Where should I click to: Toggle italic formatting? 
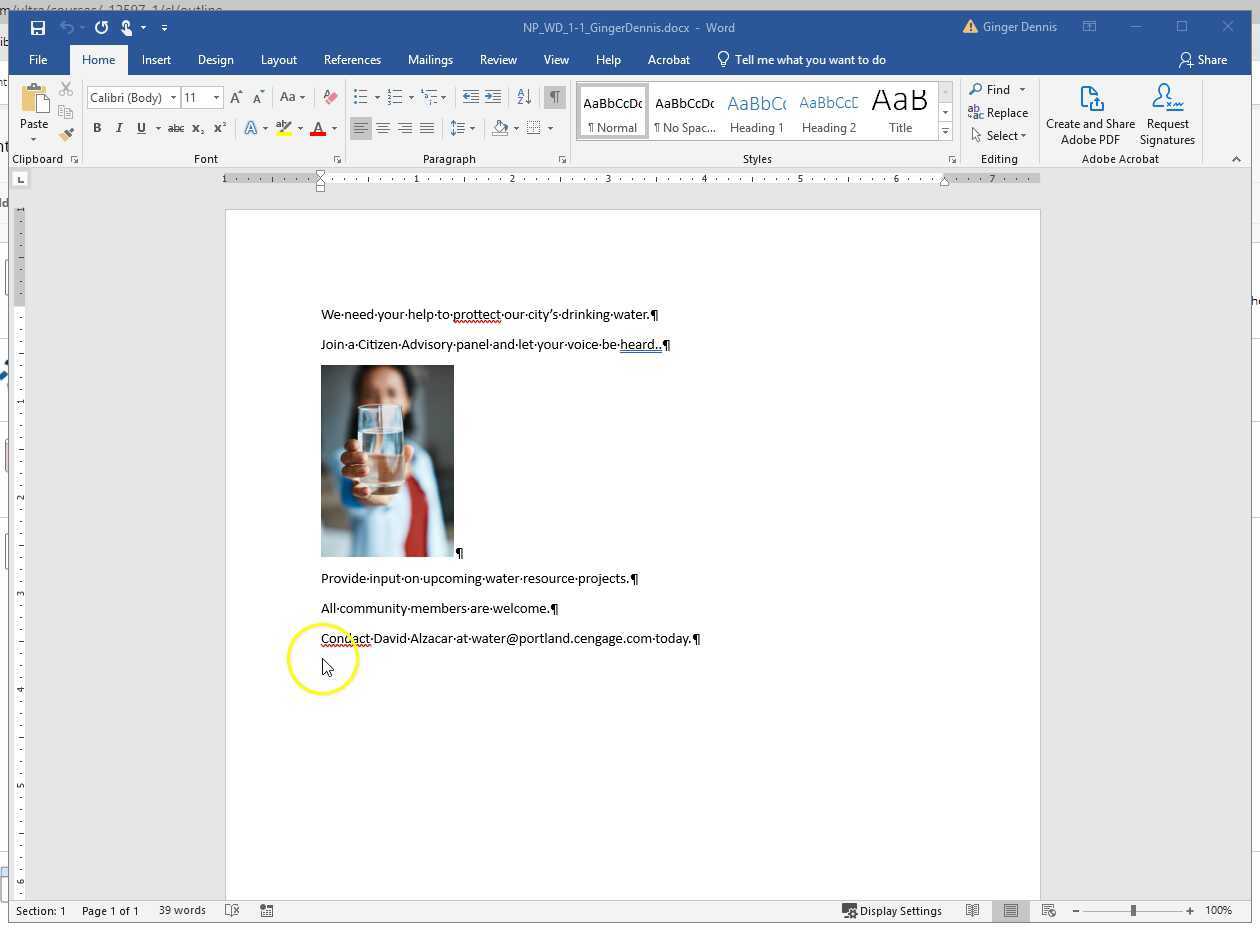click(118, 128)
